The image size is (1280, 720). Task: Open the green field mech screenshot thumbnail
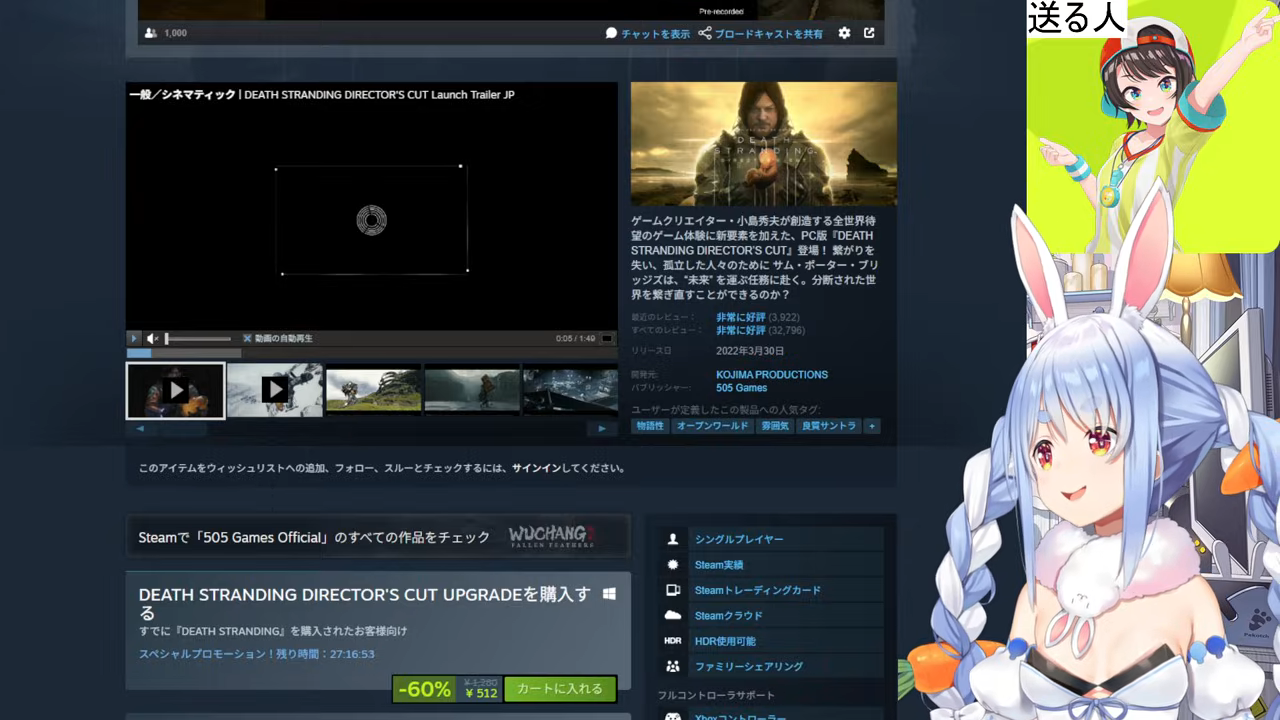(374, 390)
